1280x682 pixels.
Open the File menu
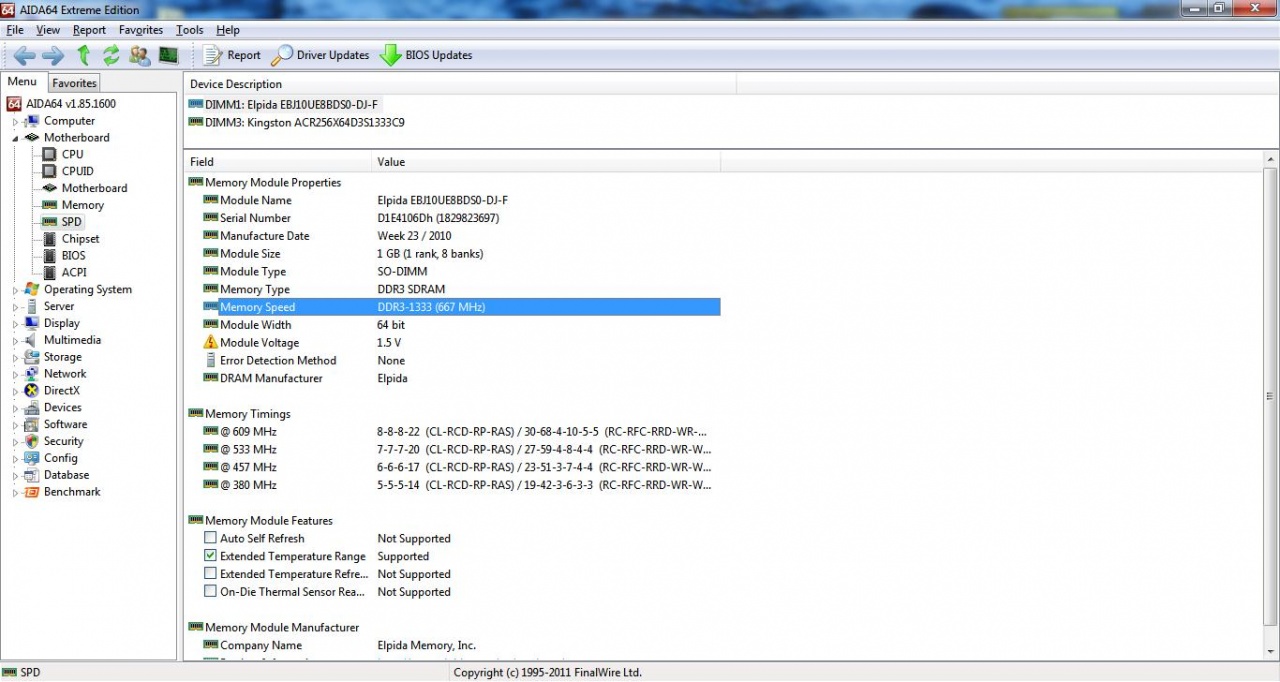pos(15,30)
